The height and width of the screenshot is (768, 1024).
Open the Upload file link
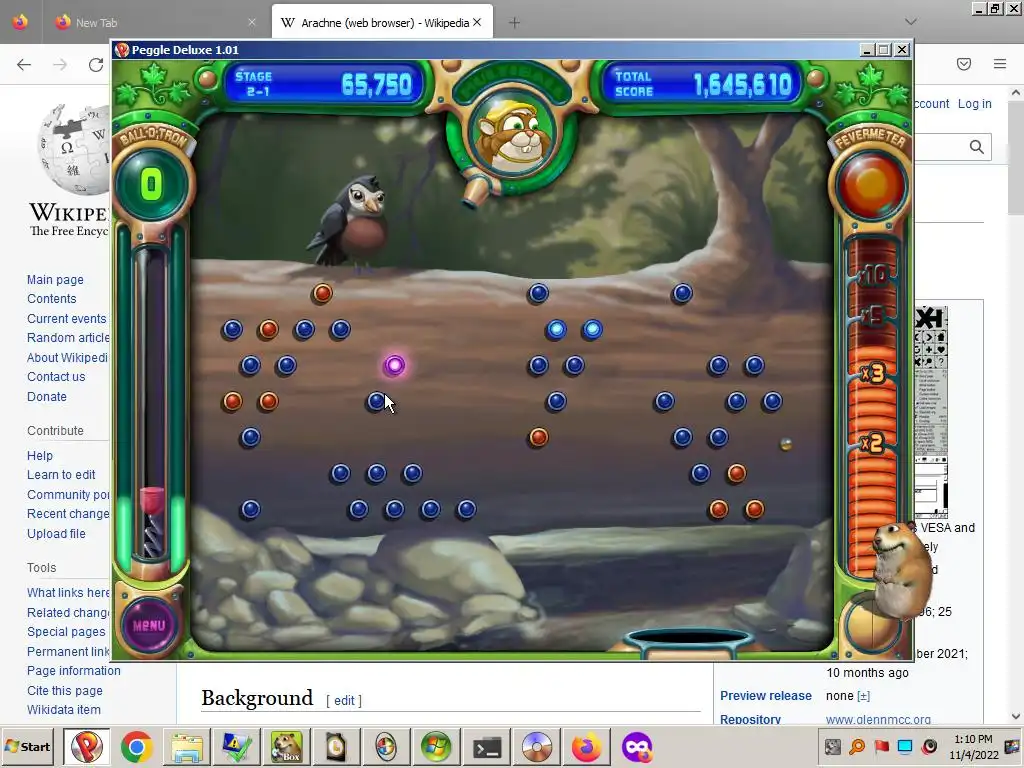tap(56, 534)
